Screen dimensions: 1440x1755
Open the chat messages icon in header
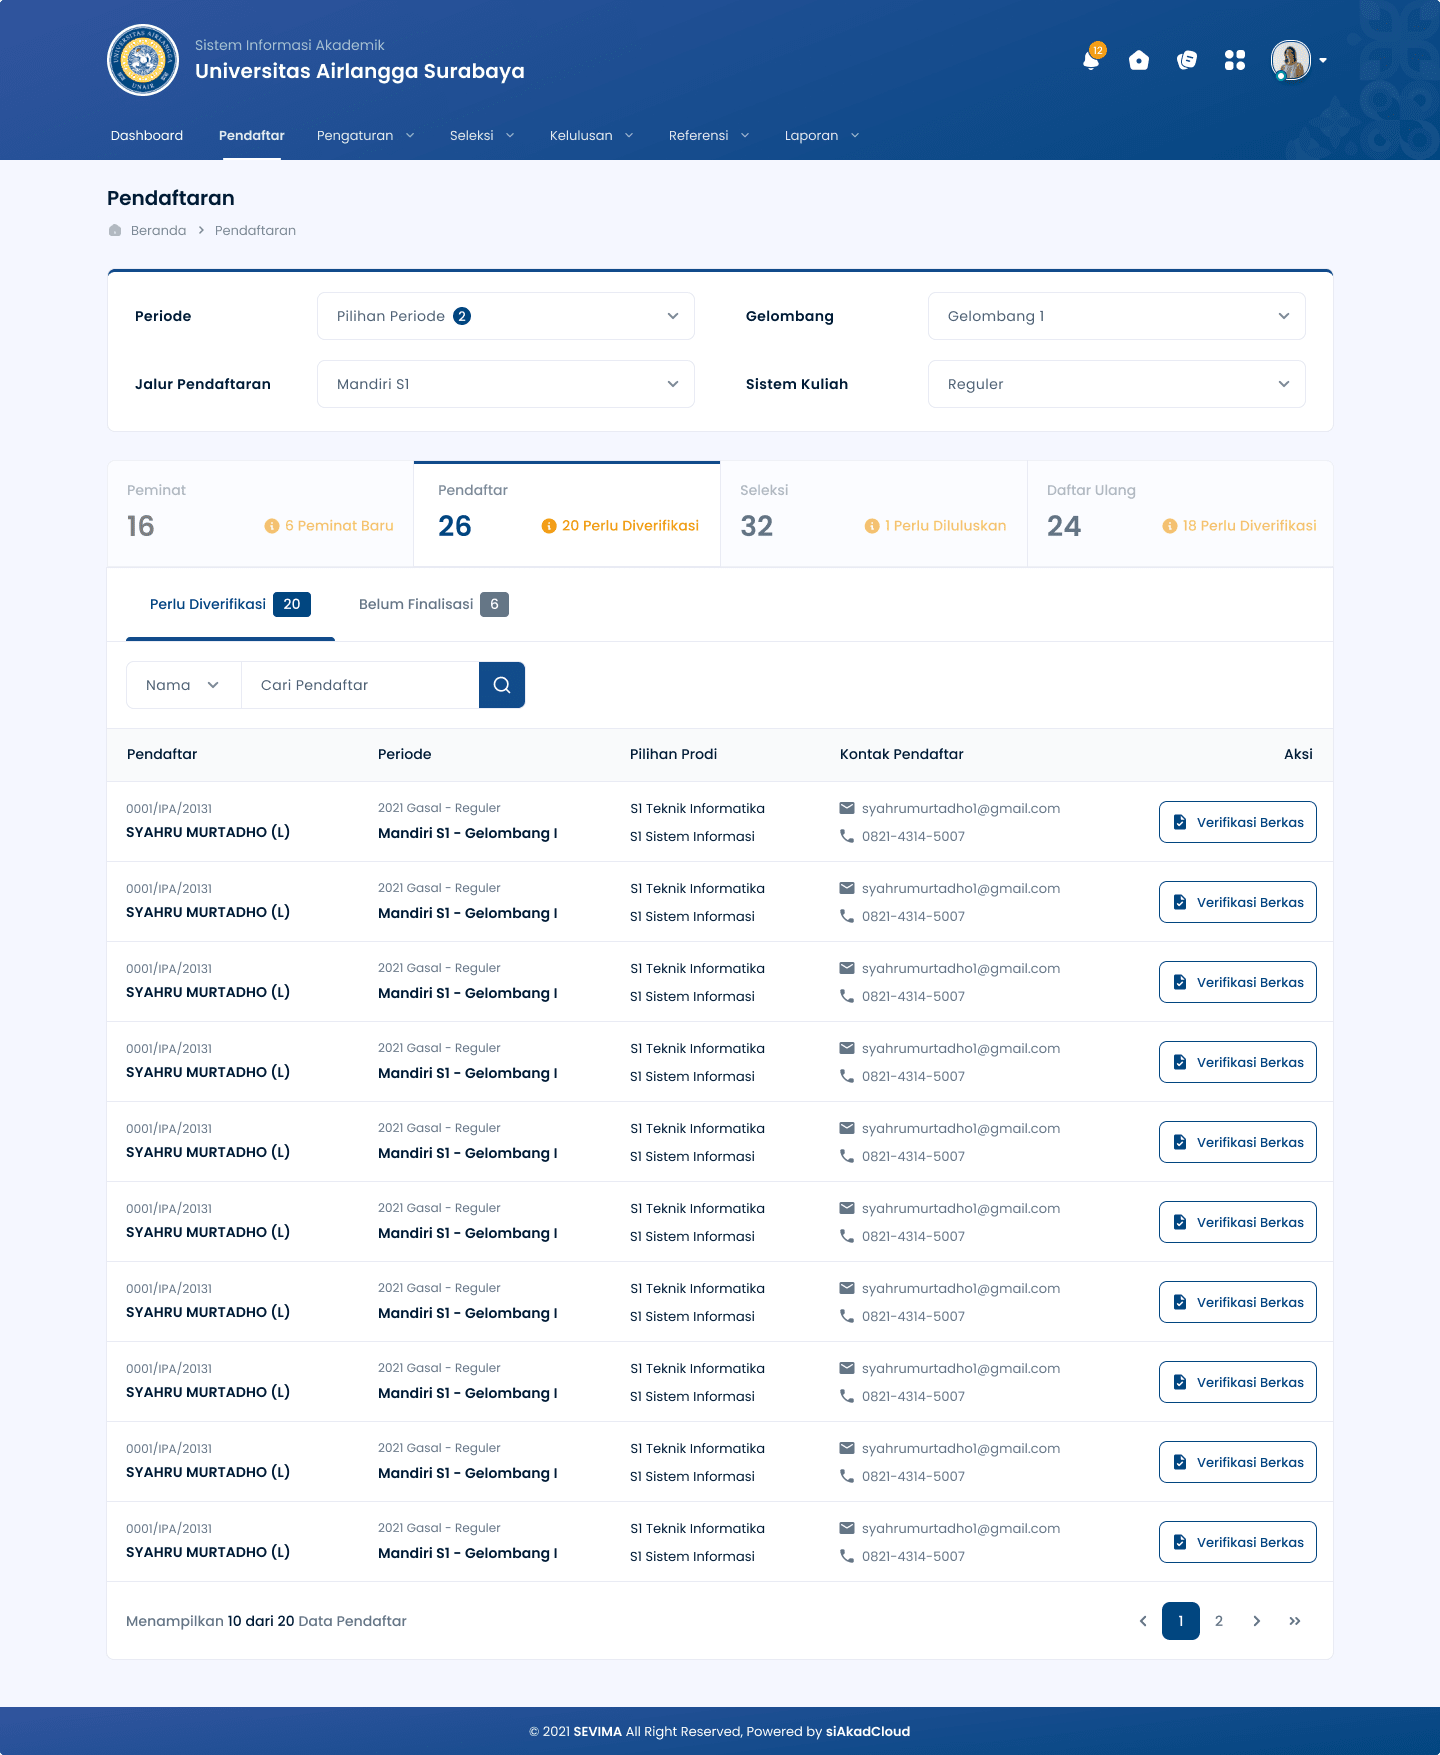(1187, 60)
